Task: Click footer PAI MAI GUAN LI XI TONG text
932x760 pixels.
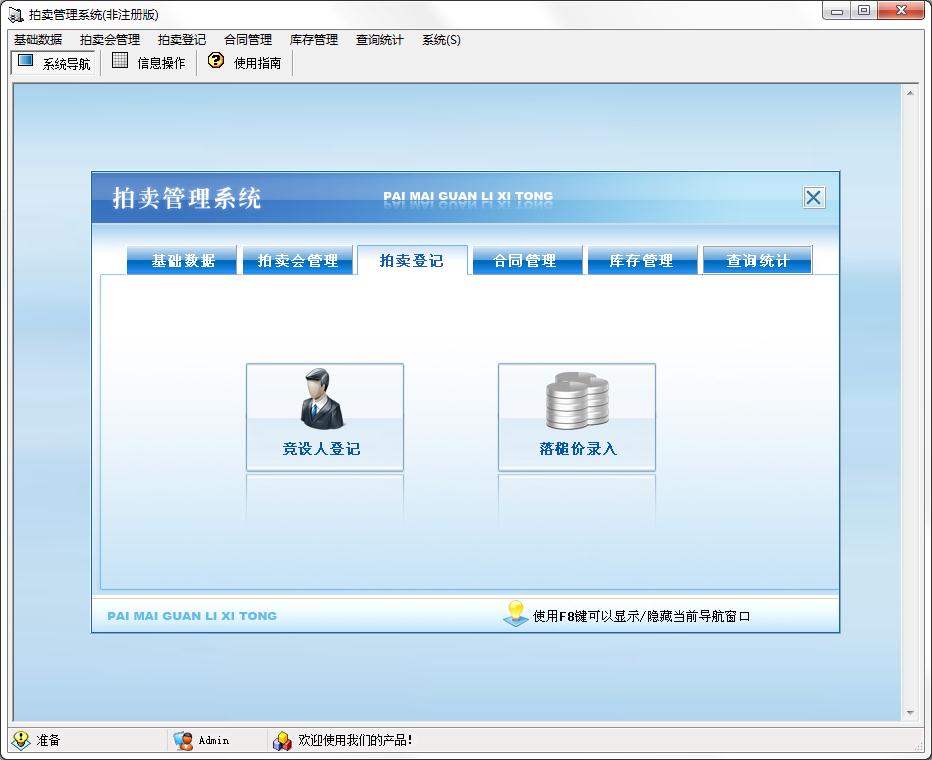Action: coord(192,616)
